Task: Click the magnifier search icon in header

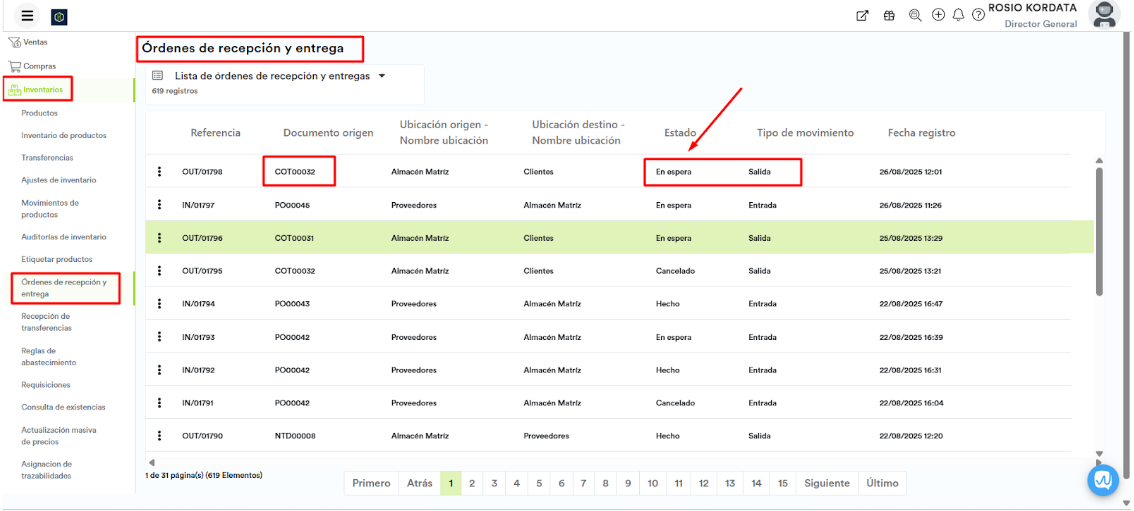Action: (x=915, y=15)
